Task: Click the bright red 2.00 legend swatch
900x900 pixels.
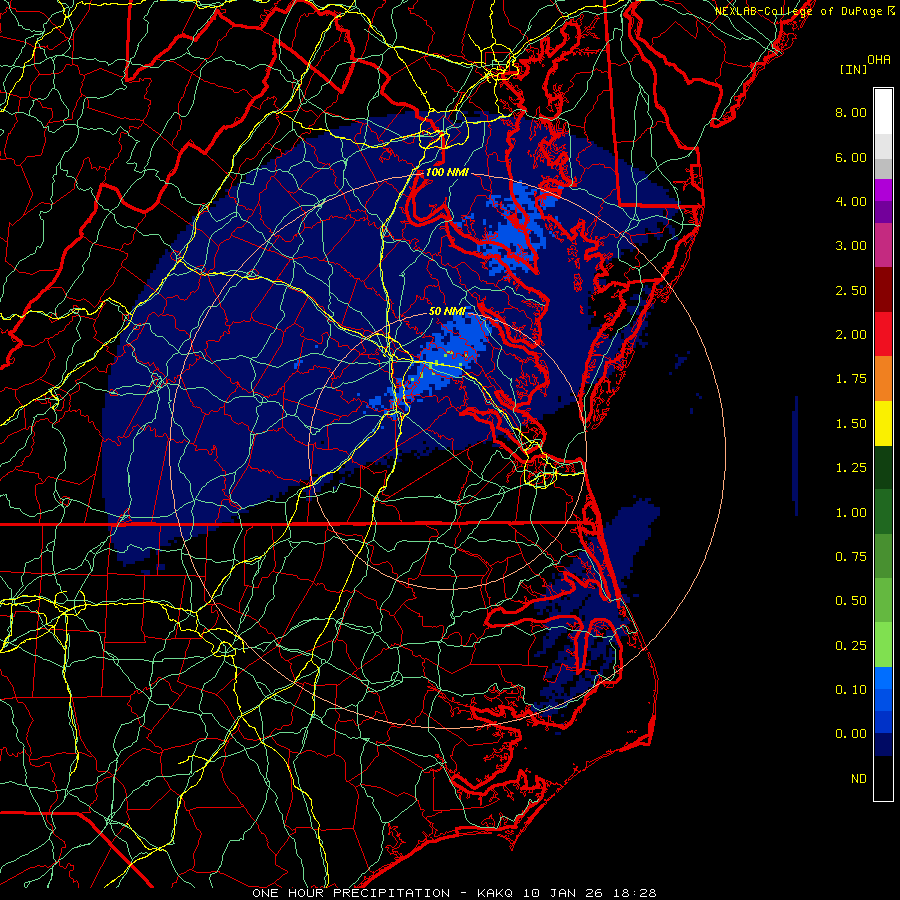Action: click(883, 334)
